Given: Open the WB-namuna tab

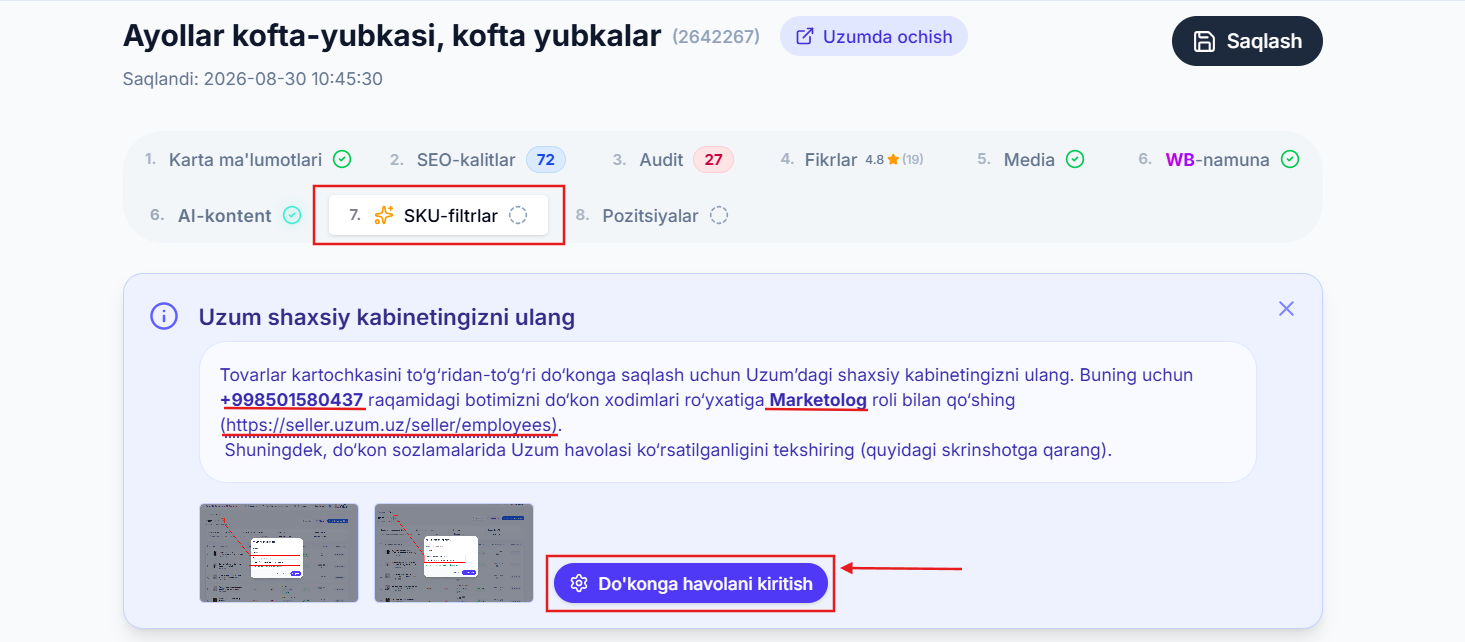Looking at the screenshot, I should 1218,159.
